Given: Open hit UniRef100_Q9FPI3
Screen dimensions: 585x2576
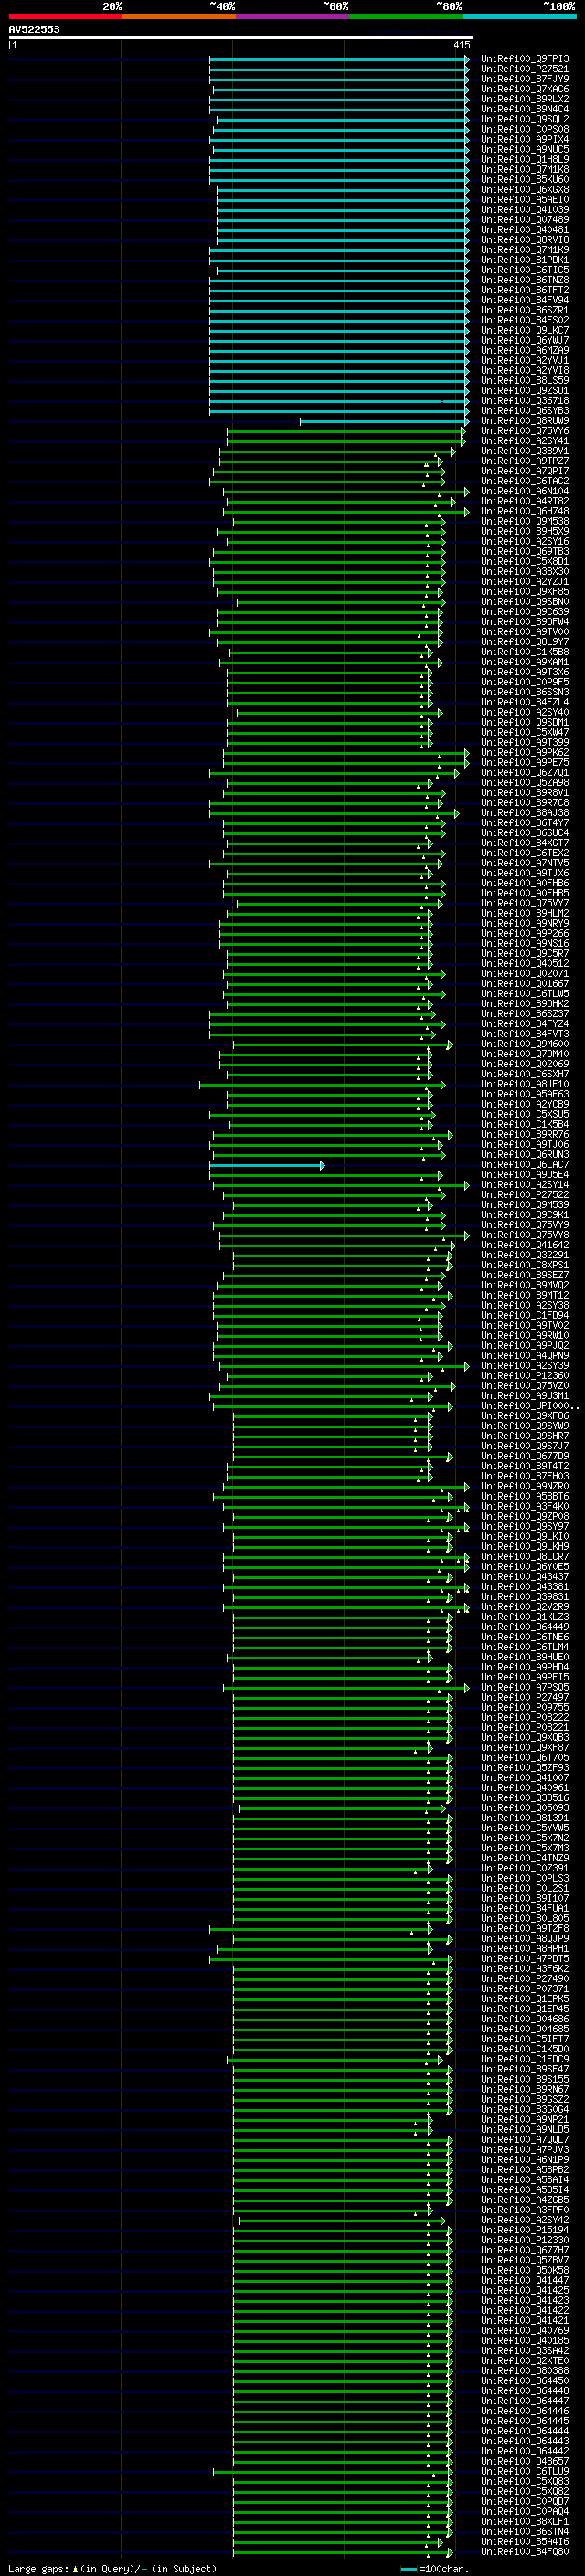Looking at the screenshot, I should click(x=525, y=59).
